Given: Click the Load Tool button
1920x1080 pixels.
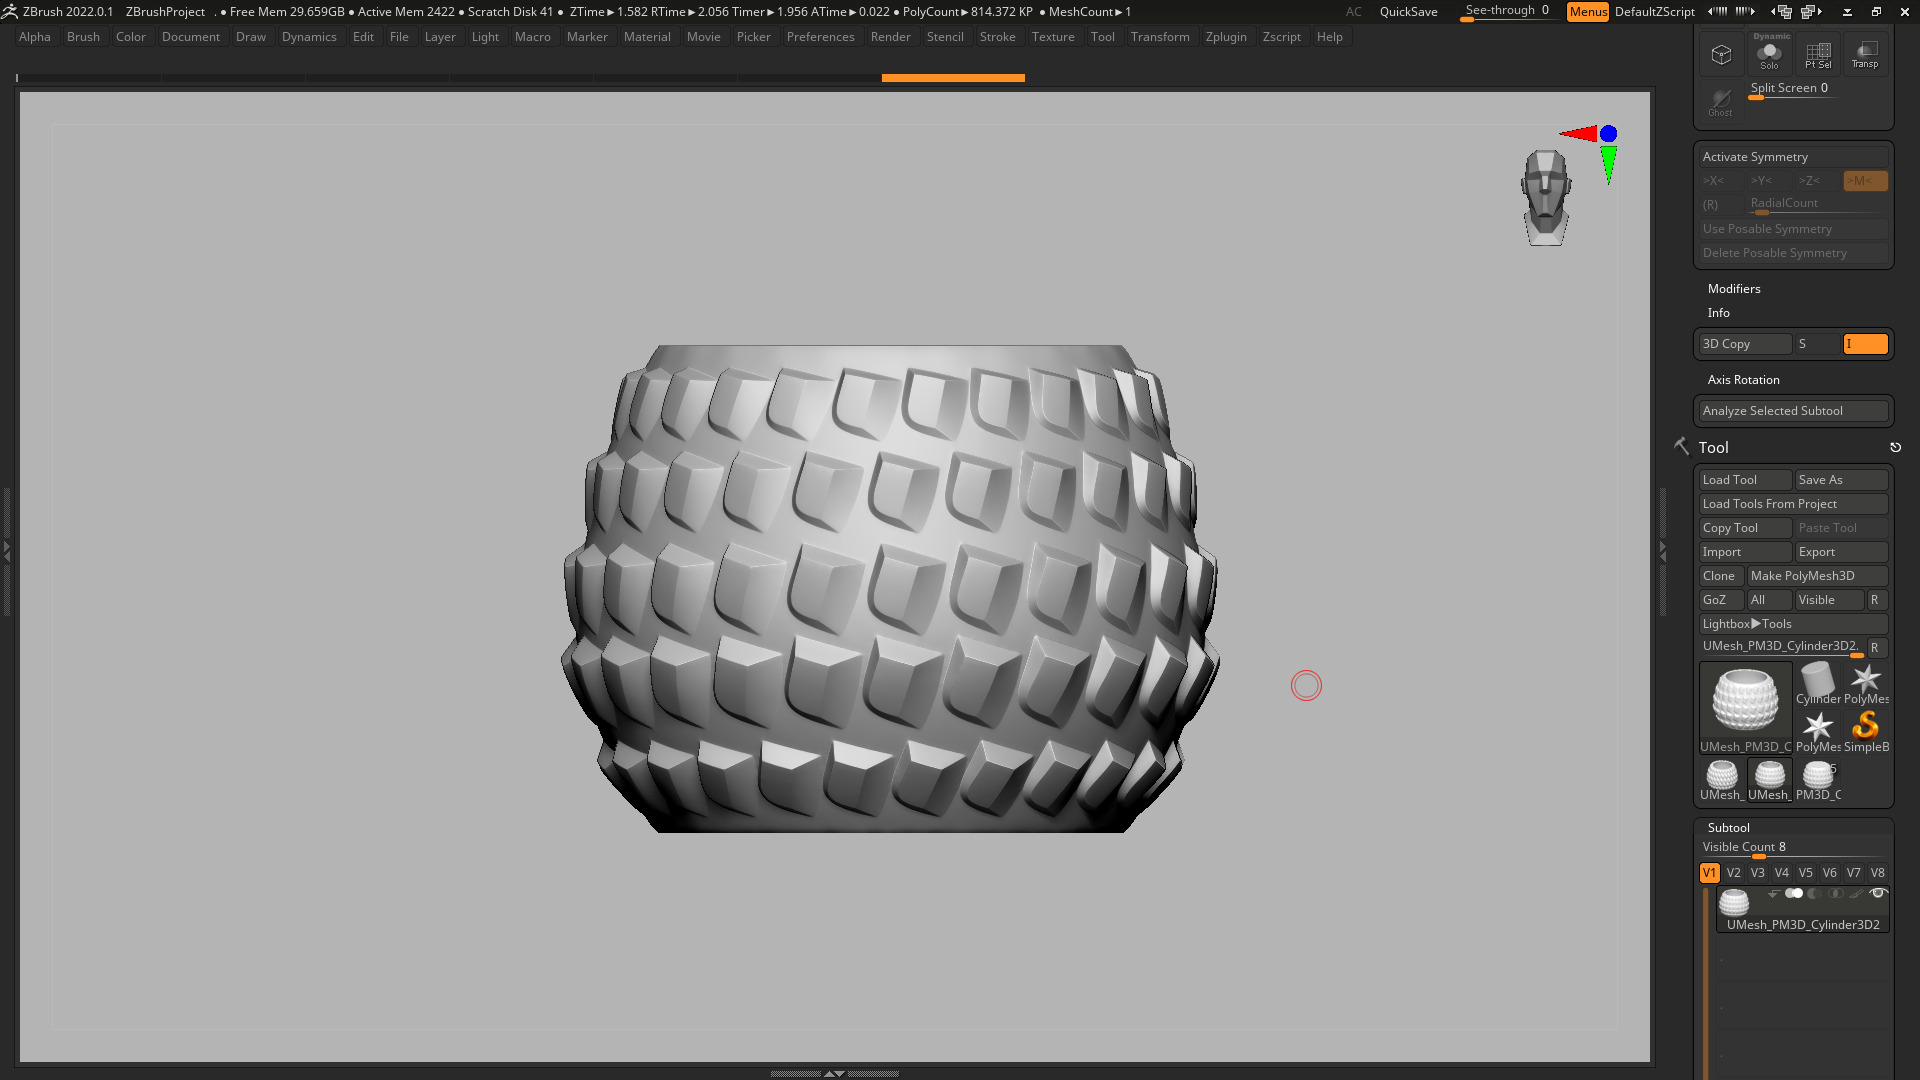Looking at the screenshot, I should [1746, 480].
